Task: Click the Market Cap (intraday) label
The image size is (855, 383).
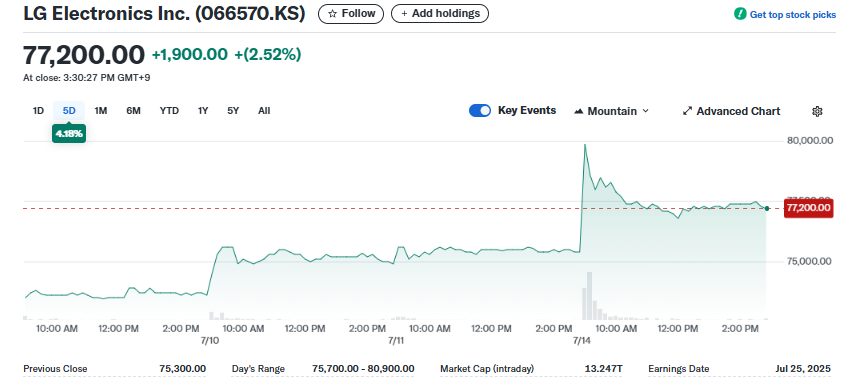Action: click(x=487, y=369)
